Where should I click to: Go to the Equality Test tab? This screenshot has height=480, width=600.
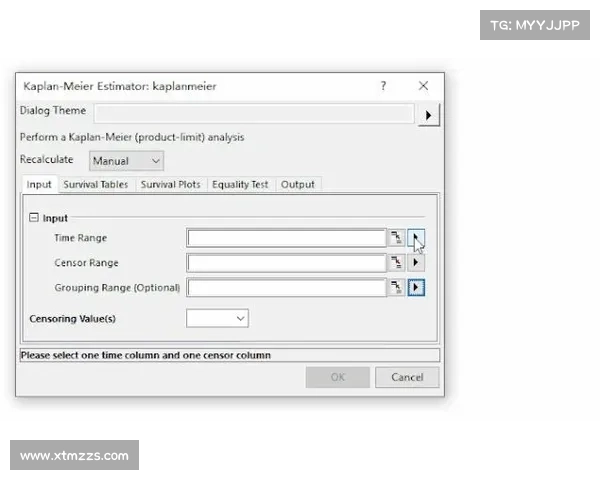coord(240,185)
